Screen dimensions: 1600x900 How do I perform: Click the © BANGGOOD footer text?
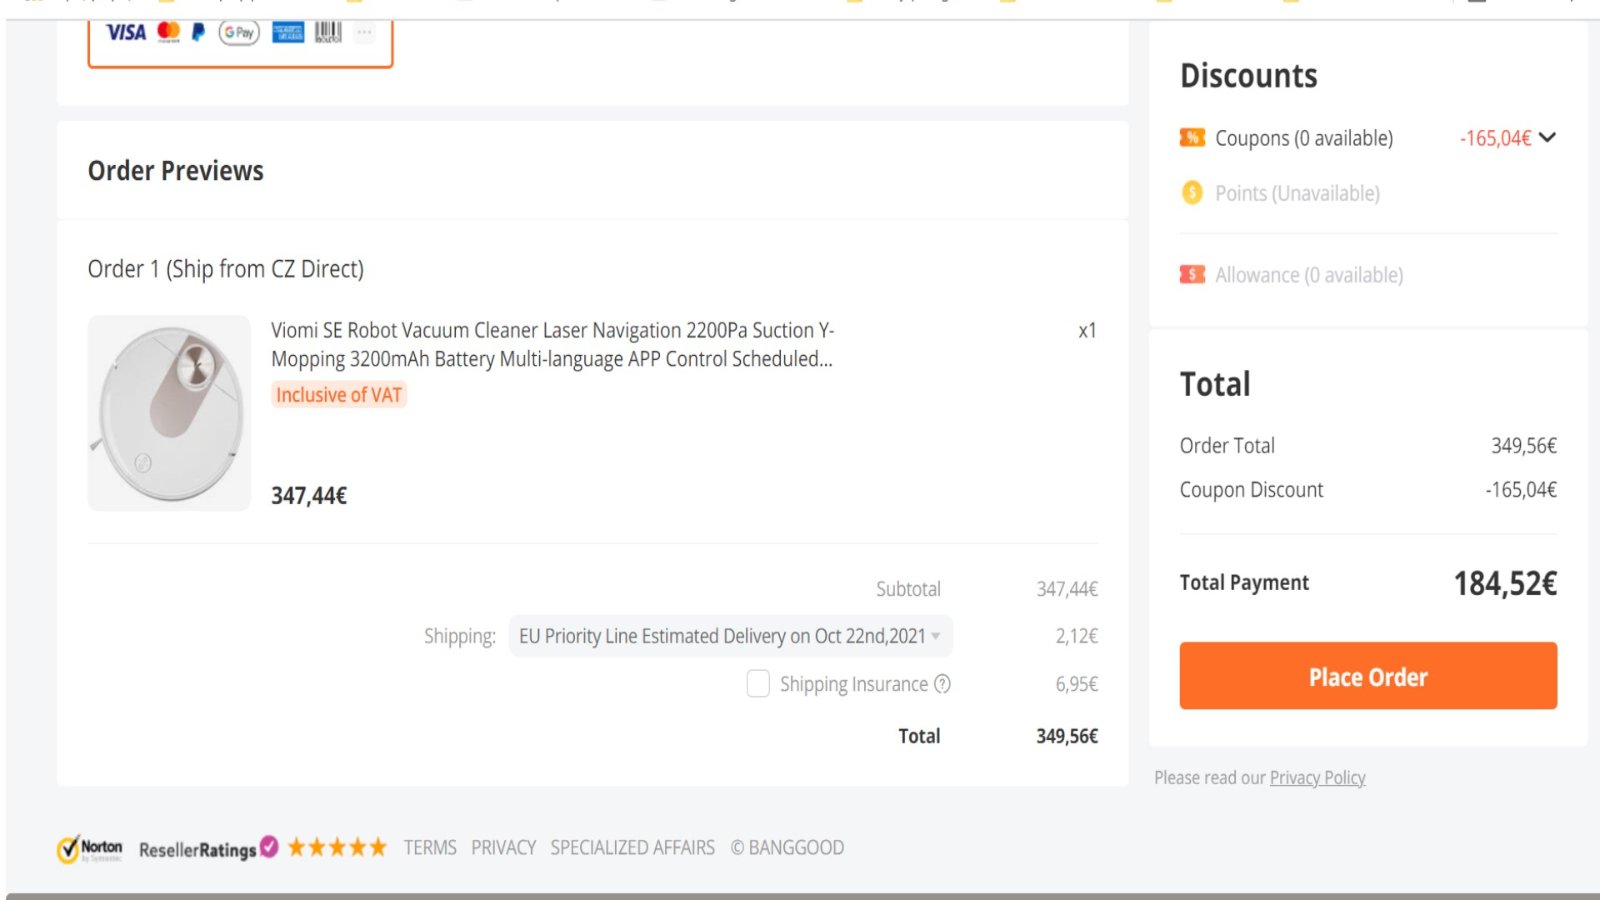pos(787,848)
